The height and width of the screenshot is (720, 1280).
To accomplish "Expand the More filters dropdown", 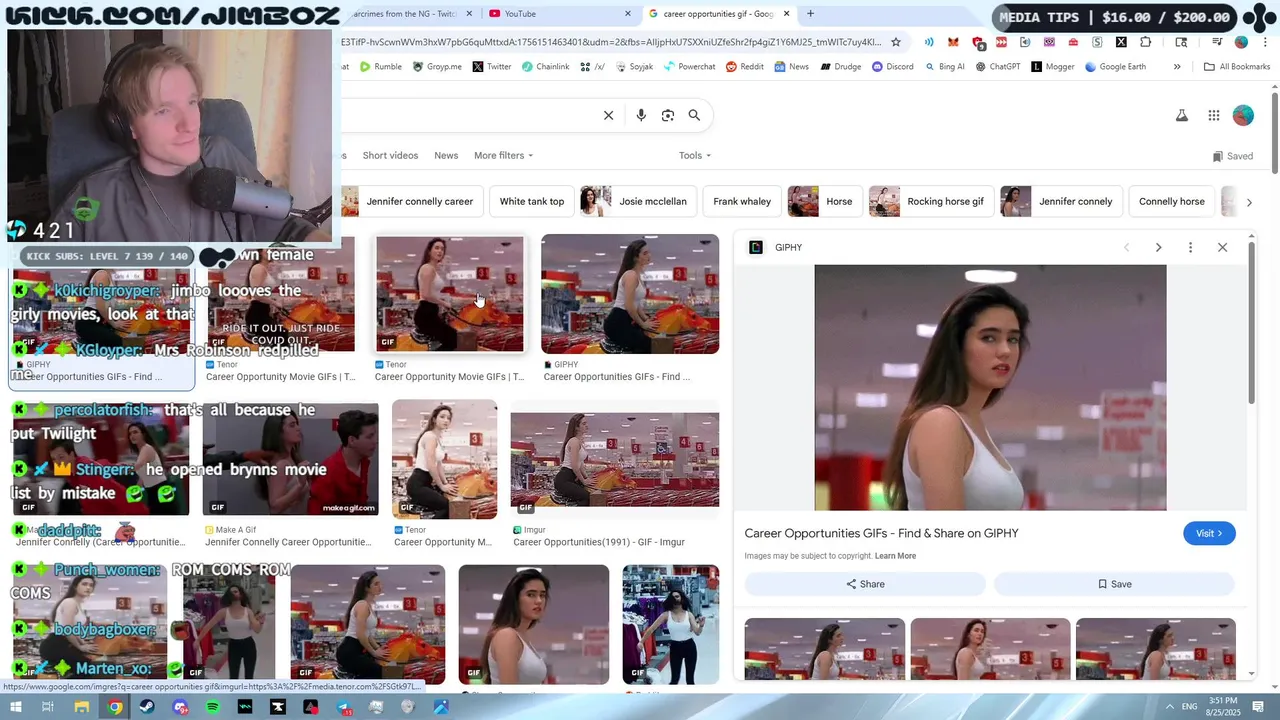I will point(503,156).
